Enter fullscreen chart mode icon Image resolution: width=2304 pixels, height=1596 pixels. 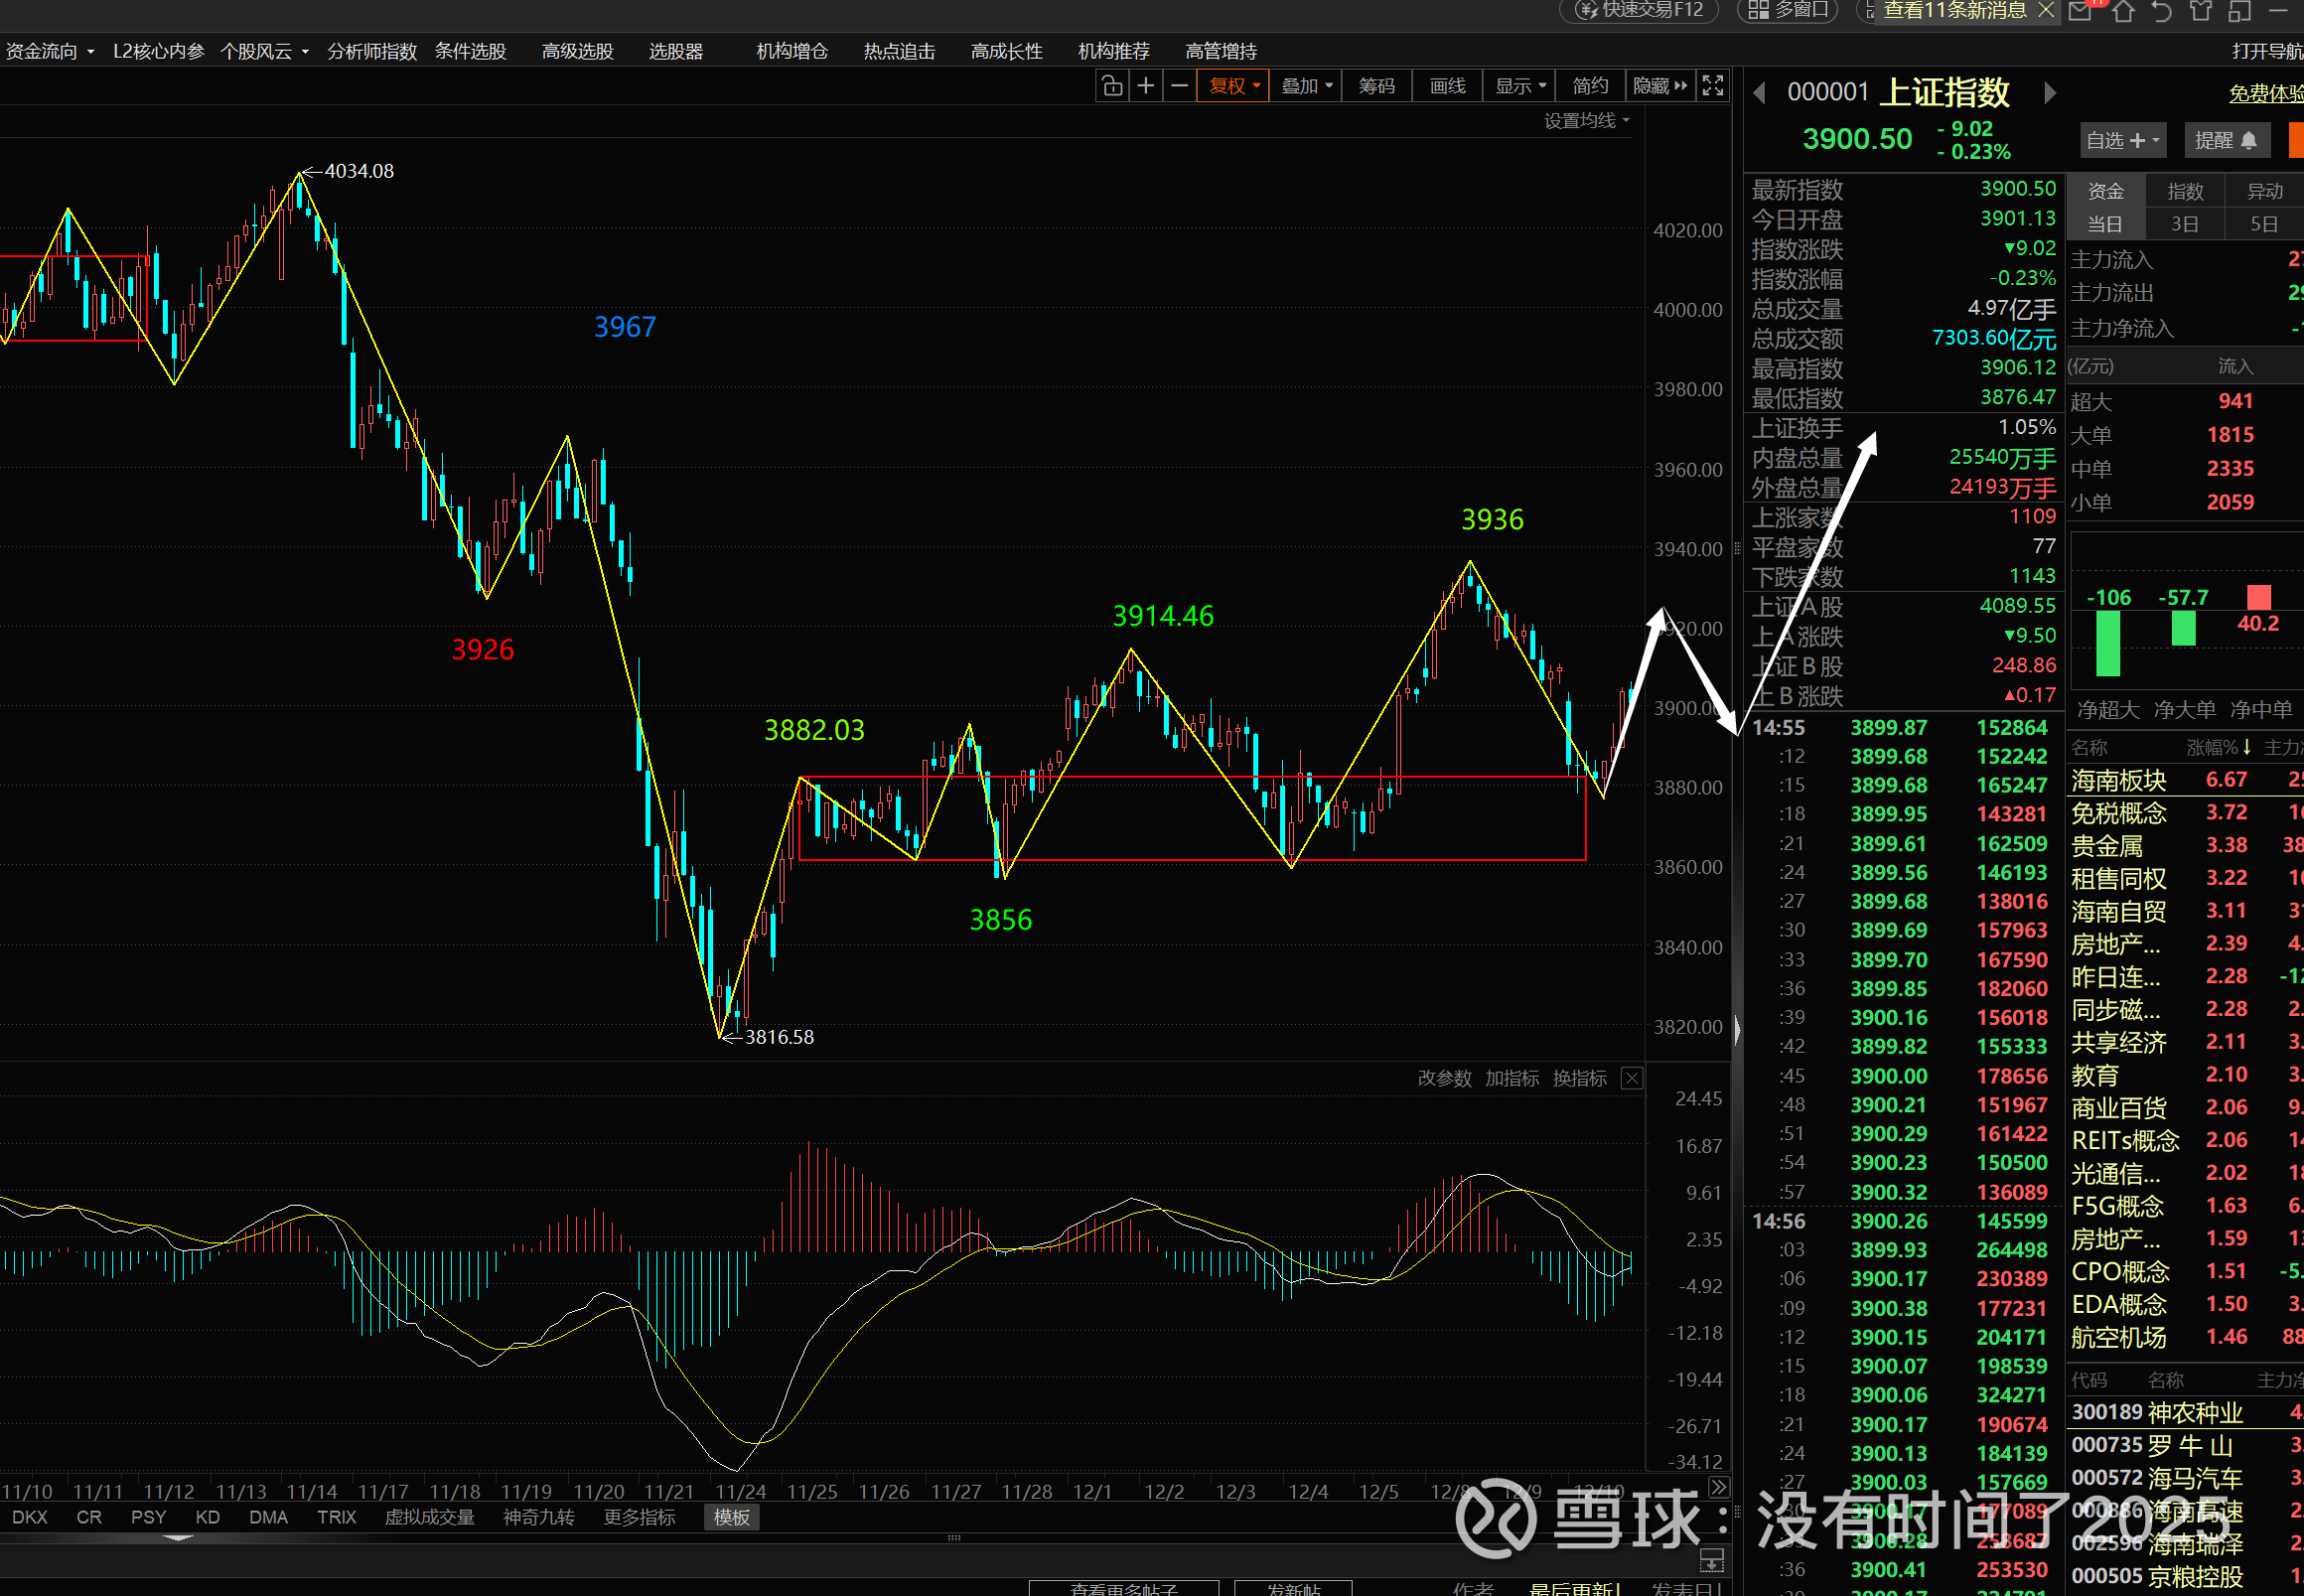[1713, 87]
